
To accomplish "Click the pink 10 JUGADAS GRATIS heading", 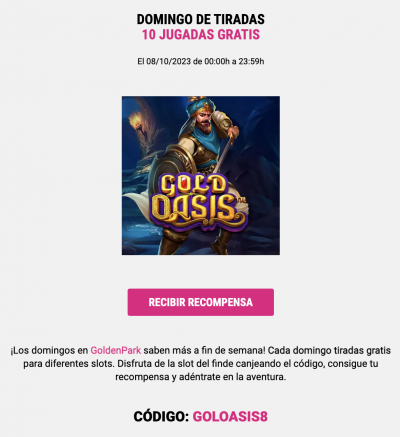I will point(201,35).
